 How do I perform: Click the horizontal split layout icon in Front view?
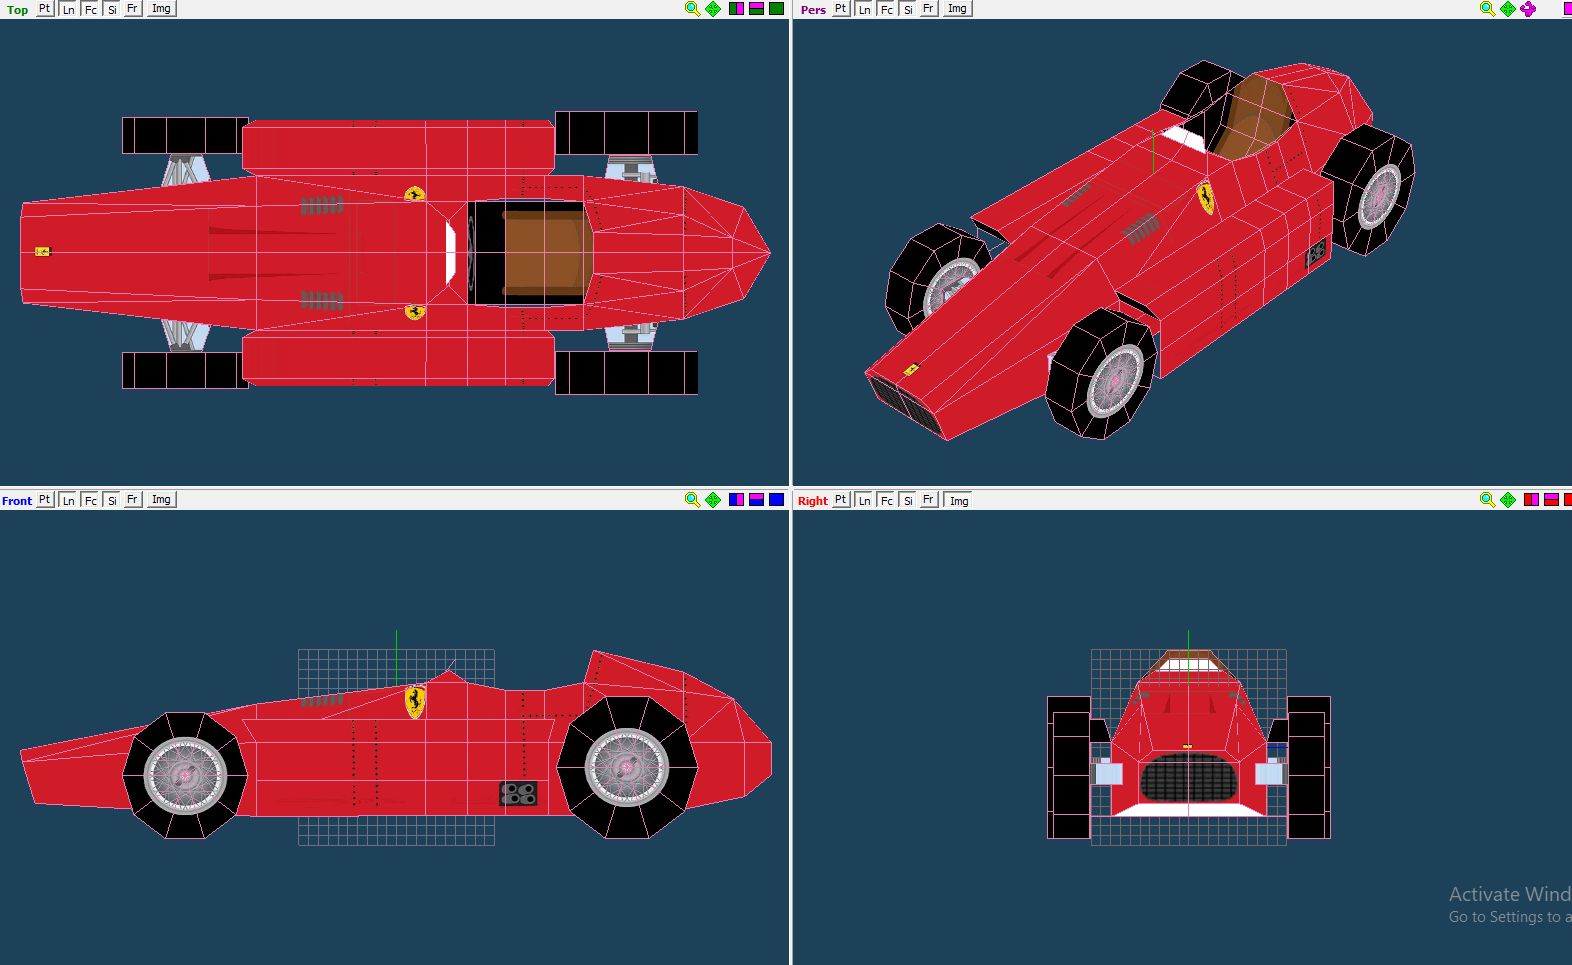757,500
